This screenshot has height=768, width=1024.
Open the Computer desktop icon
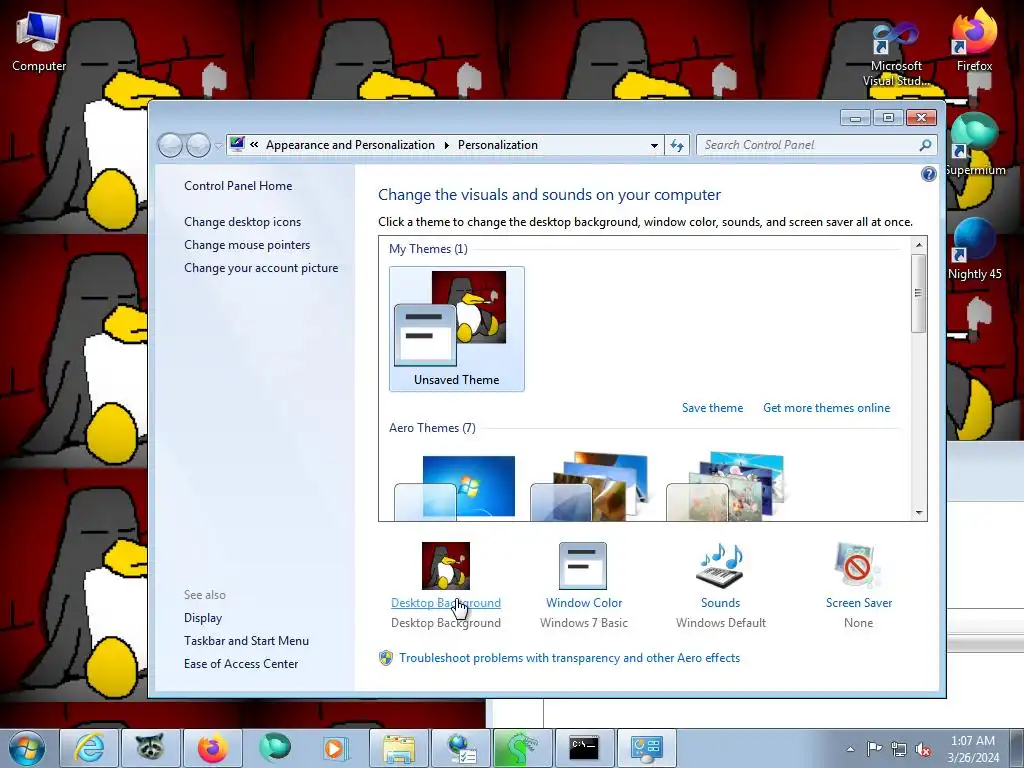(39, 41)
